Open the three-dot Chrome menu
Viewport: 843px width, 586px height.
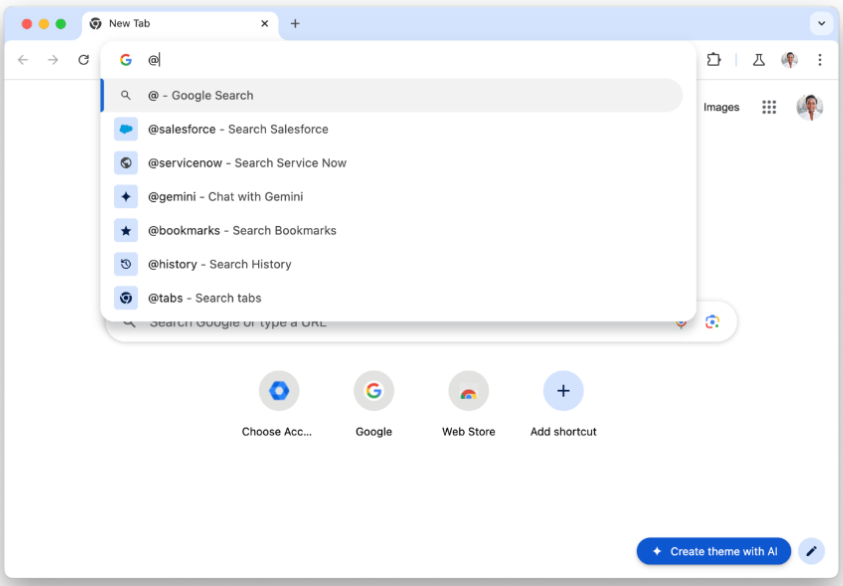(x=819, y=60)
